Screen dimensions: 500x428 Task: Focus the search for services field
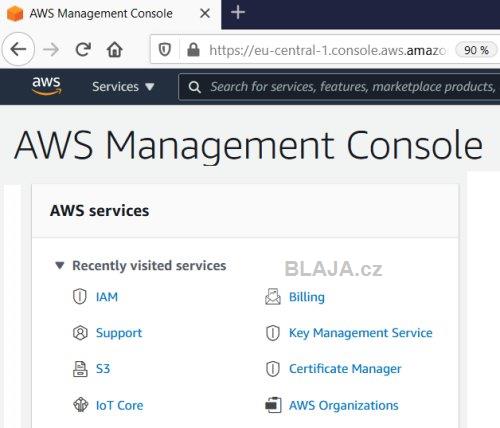coord(339,87)
